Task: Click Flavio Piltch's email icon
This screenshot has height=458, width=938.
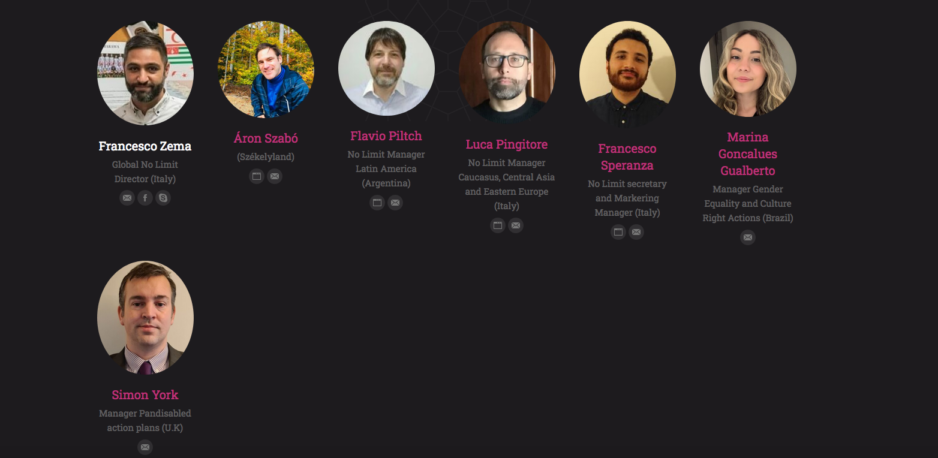Action: click(395, 203)
